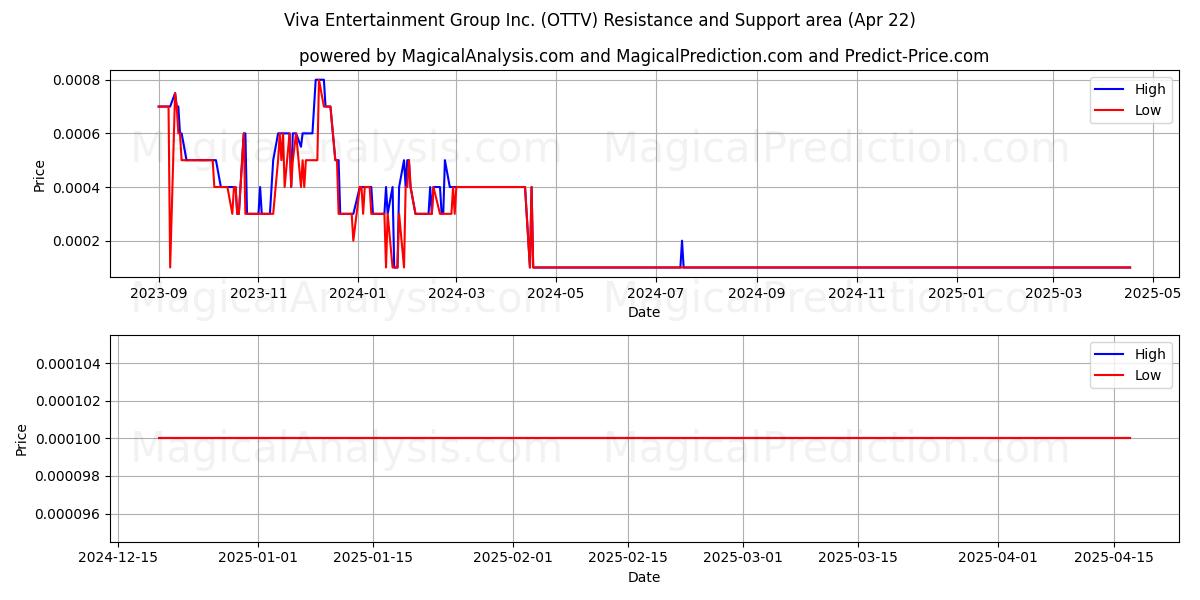Click the top chart y tick 0.0002
Screen dimensions: 1200x600
pos(76,241)
